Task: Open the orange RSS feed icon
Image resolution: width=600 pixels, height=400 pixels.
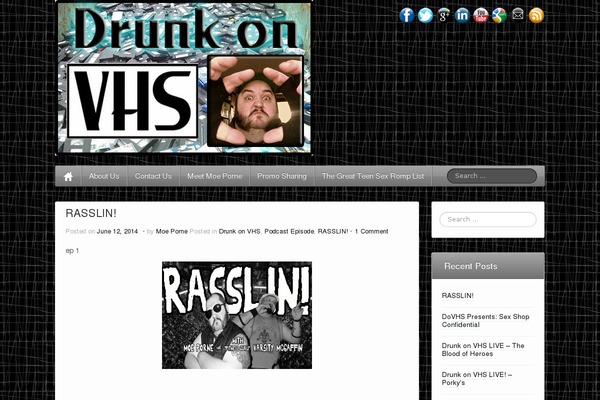Action: [x=536, y=15]
